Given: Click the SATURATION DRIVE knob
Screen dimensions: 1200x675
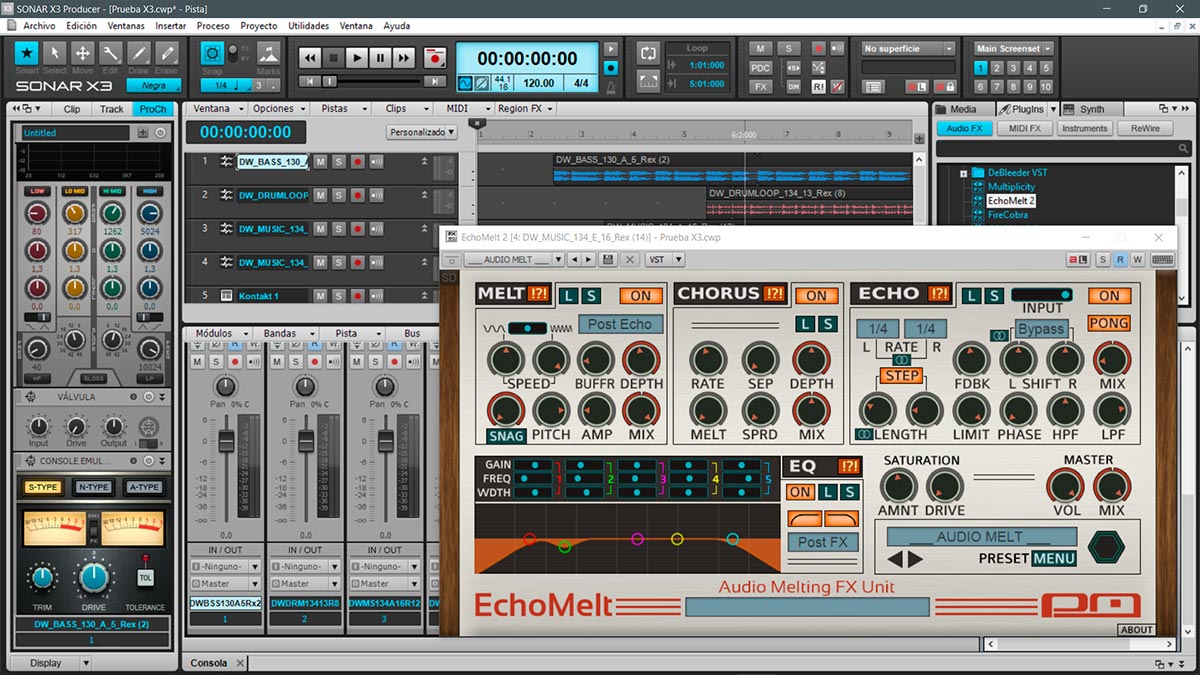Looking at the screenshot, I should (945, 486).
